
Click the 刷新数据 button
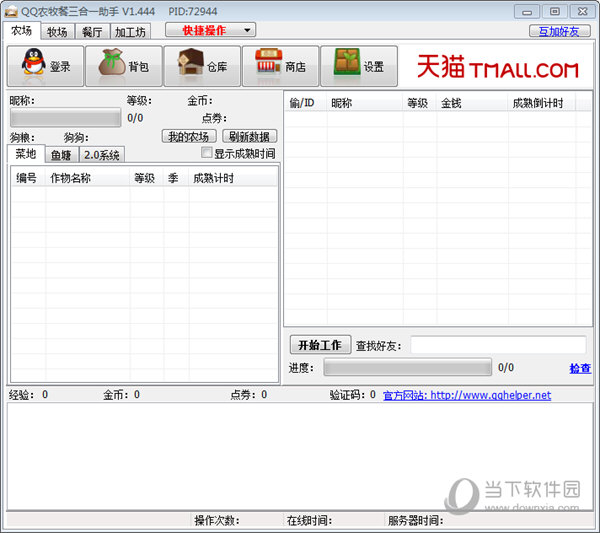point(249,136)
